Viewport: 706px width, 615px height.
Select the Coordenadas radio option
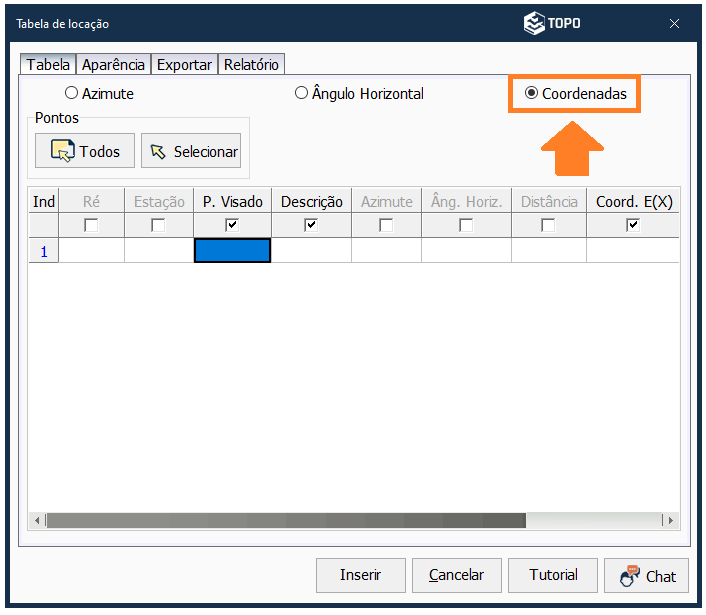531,94
